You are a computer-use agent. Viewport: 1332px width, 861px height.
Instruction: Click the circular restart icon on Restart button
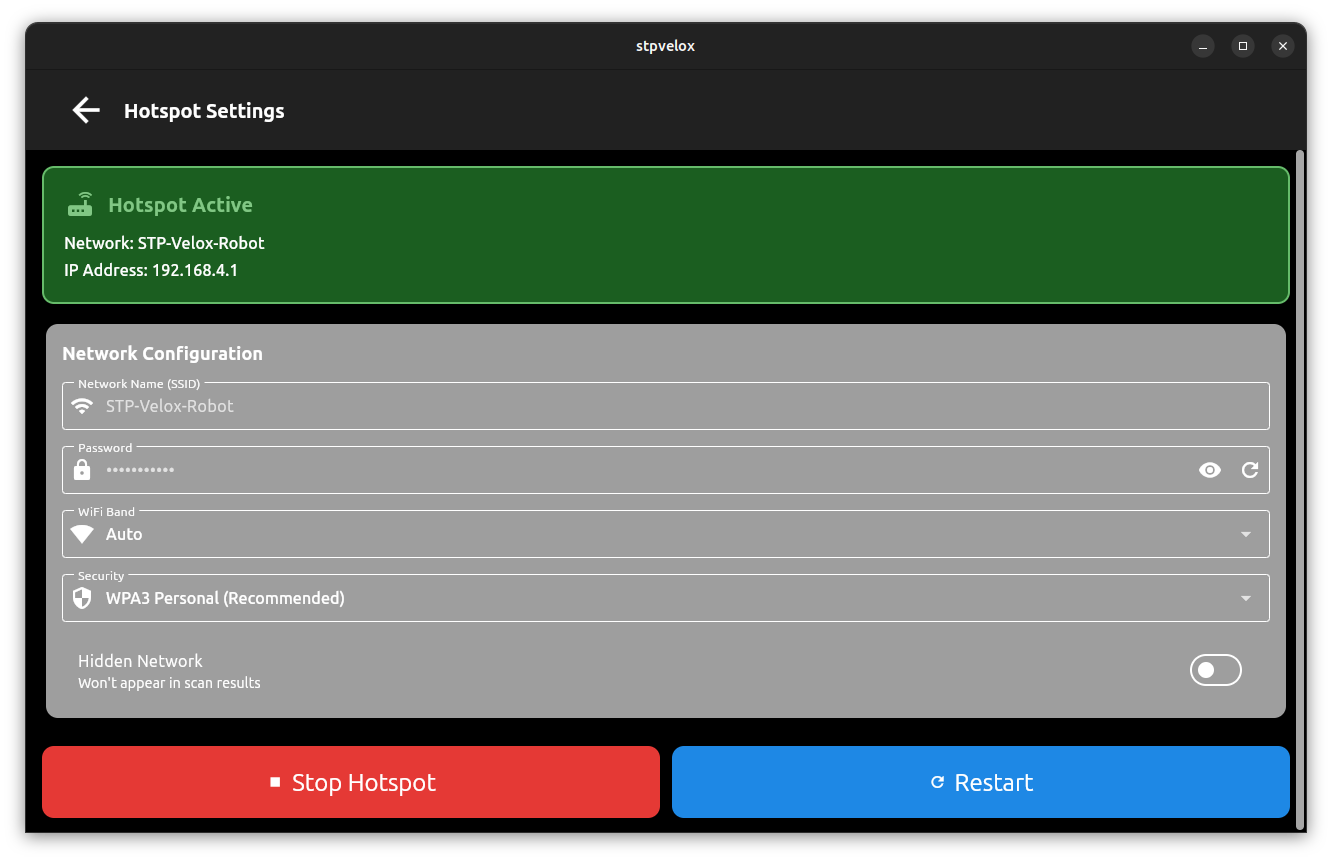pyautogui.click(x=936, y=782)
